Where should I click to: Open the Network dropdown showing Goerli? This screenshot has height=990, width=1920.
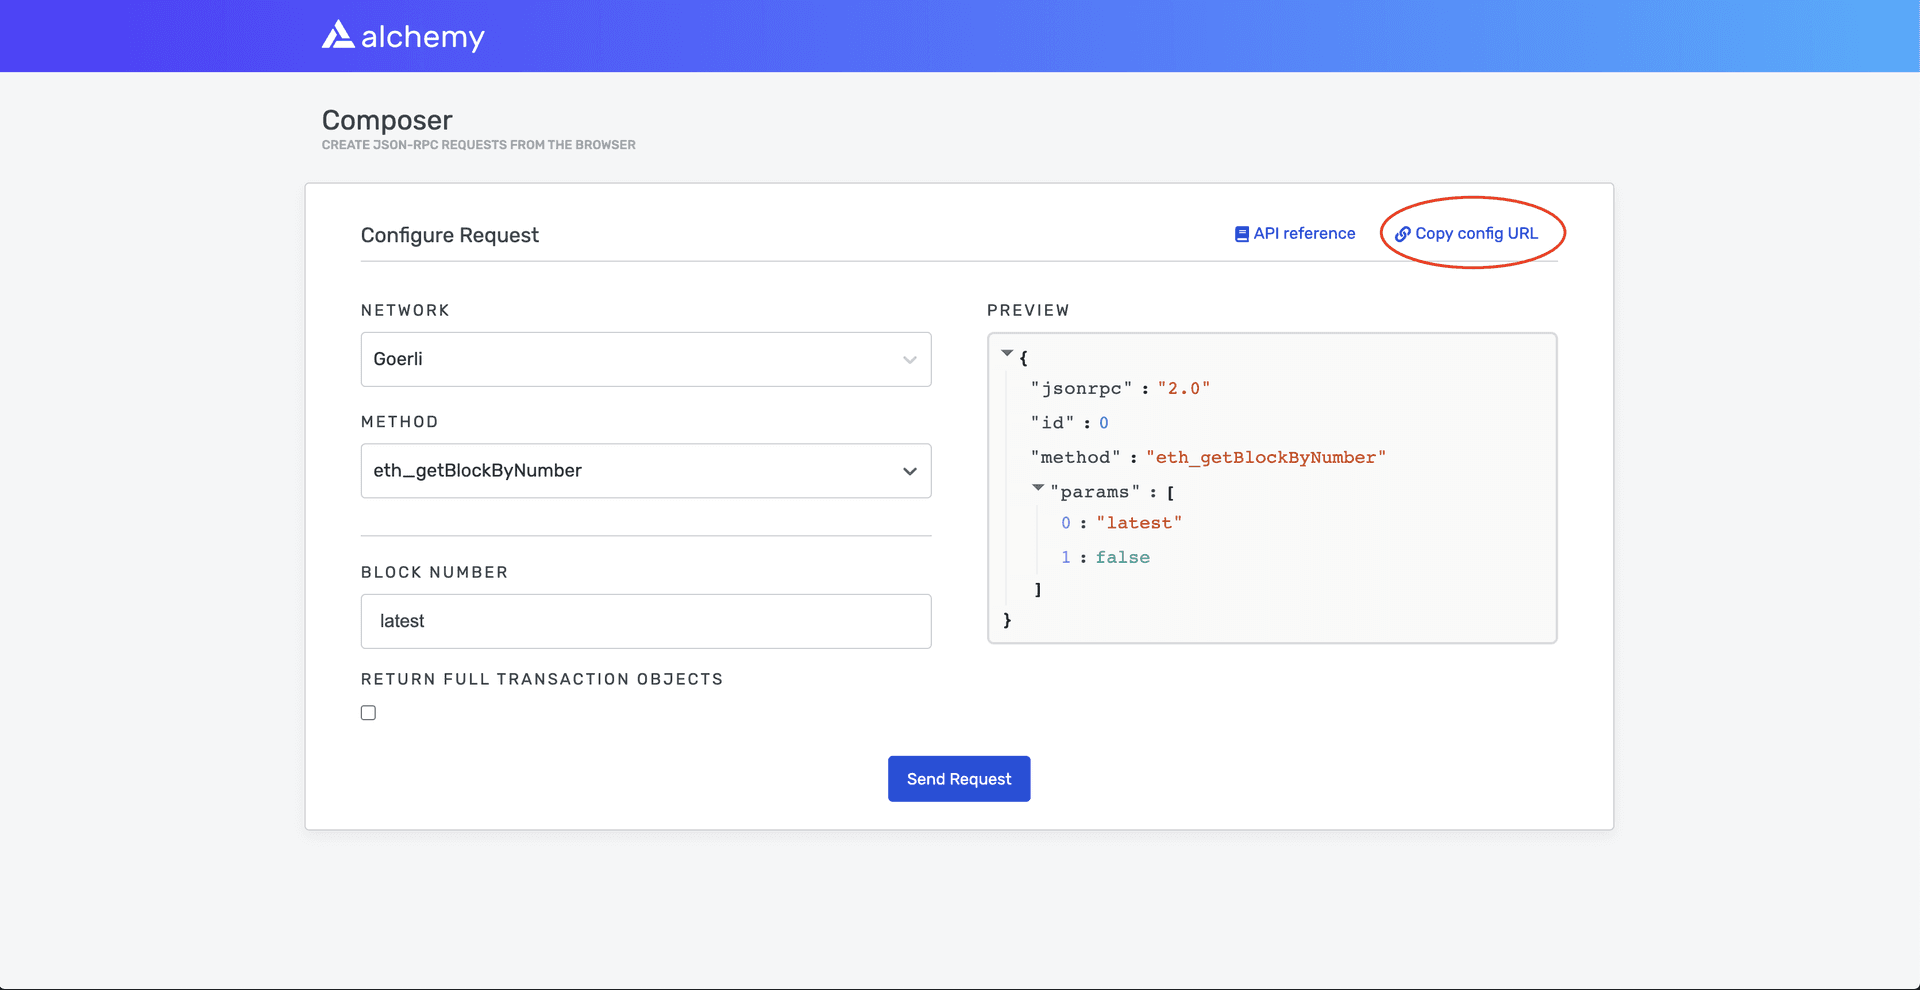646,359
